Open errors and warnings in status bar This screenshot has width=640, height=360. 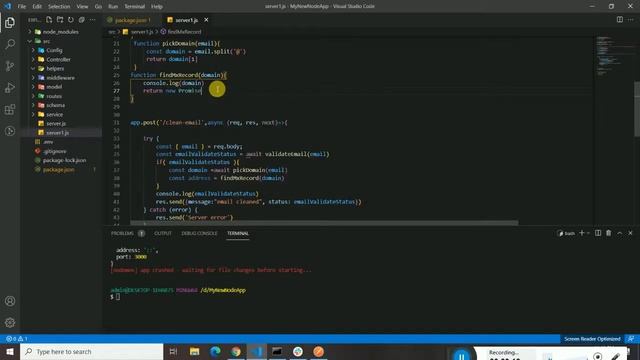coord(16,339)
